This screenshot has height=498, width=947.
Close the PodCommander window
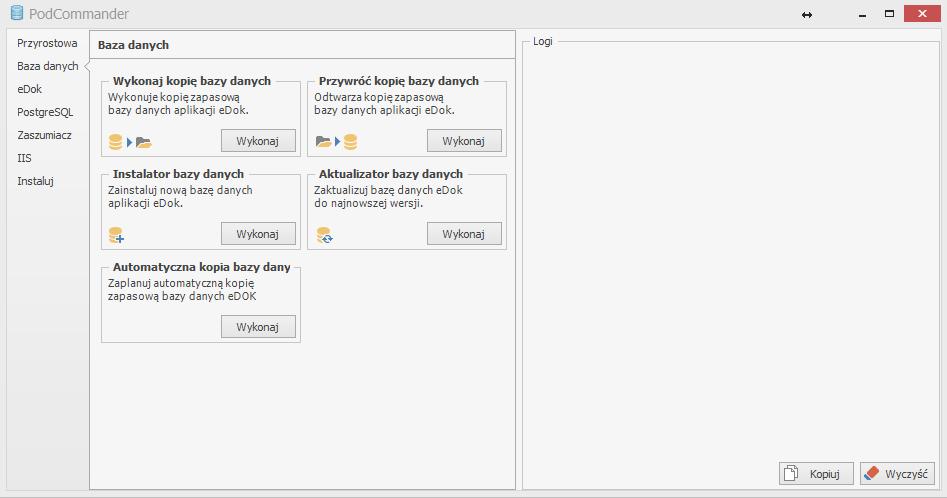coord(922,13)
